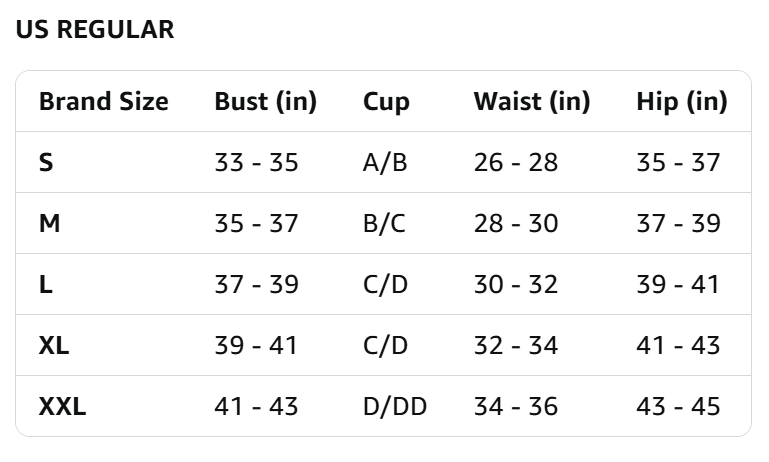Screen dimensions: 769x462
Task: Click the Waist (in) column header
Action: [x=532, y=102]
